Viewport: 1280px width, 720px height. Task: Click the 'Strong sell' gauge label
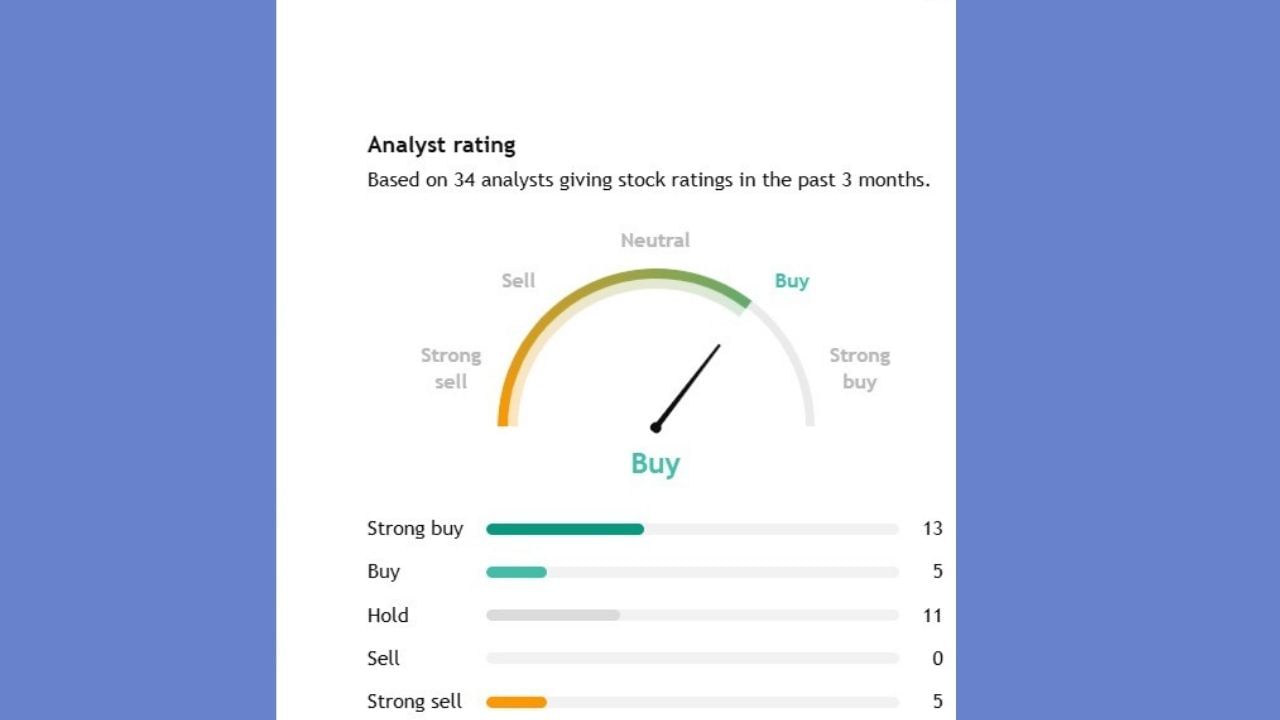[451, 368]
